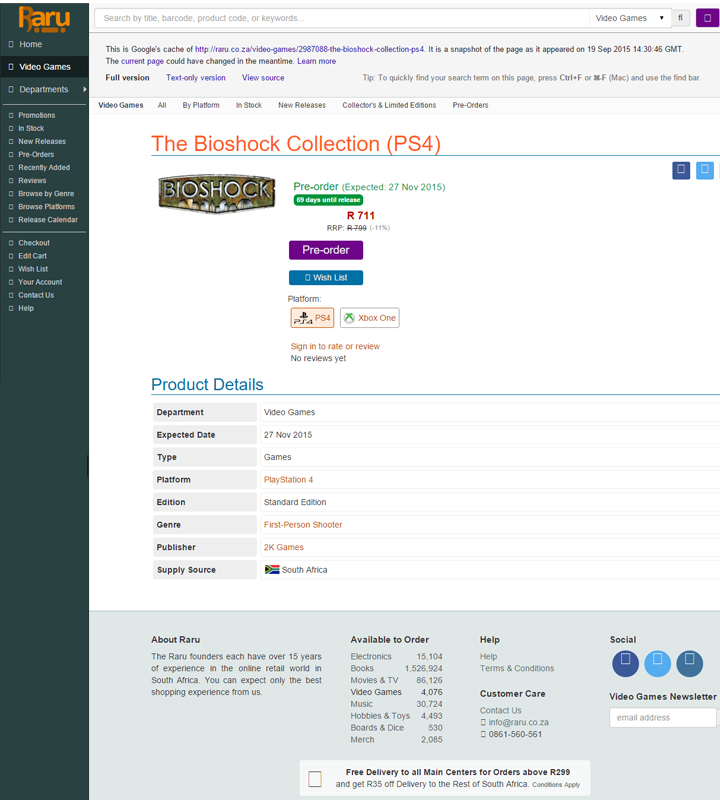Open Your Account in sidebar
The image size is (720, 800).
(40, 282)
